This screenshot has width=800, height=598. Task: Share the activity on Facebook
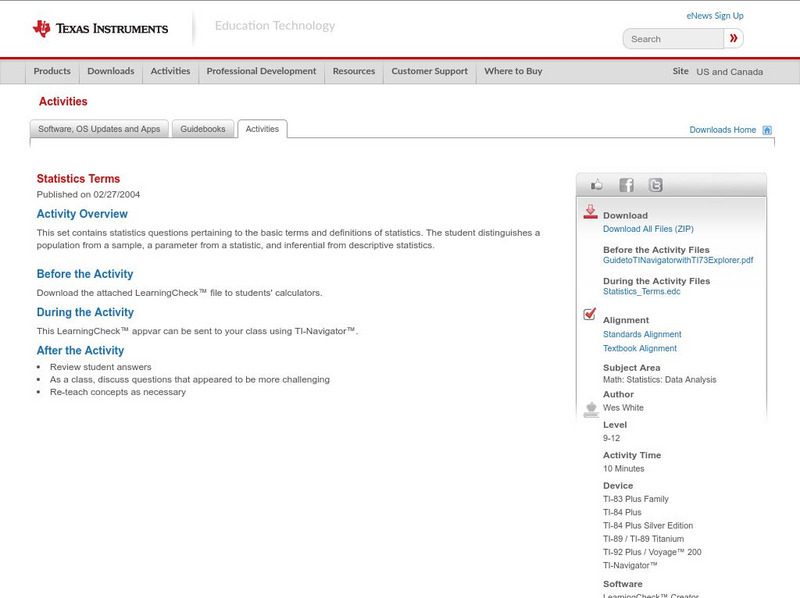625,184
